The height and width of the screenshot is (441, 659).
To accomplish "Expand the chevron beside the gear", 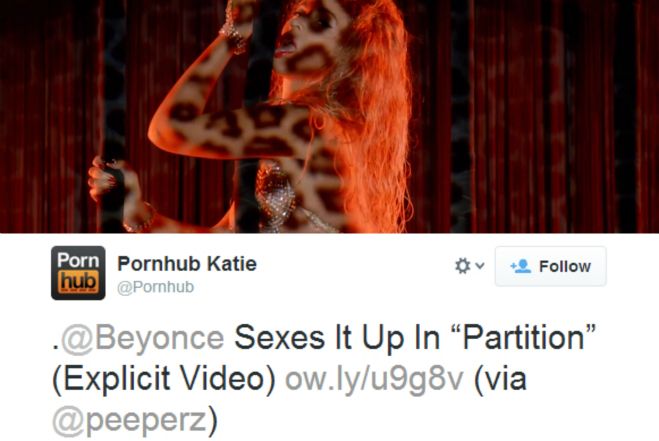I will point(480,266).
